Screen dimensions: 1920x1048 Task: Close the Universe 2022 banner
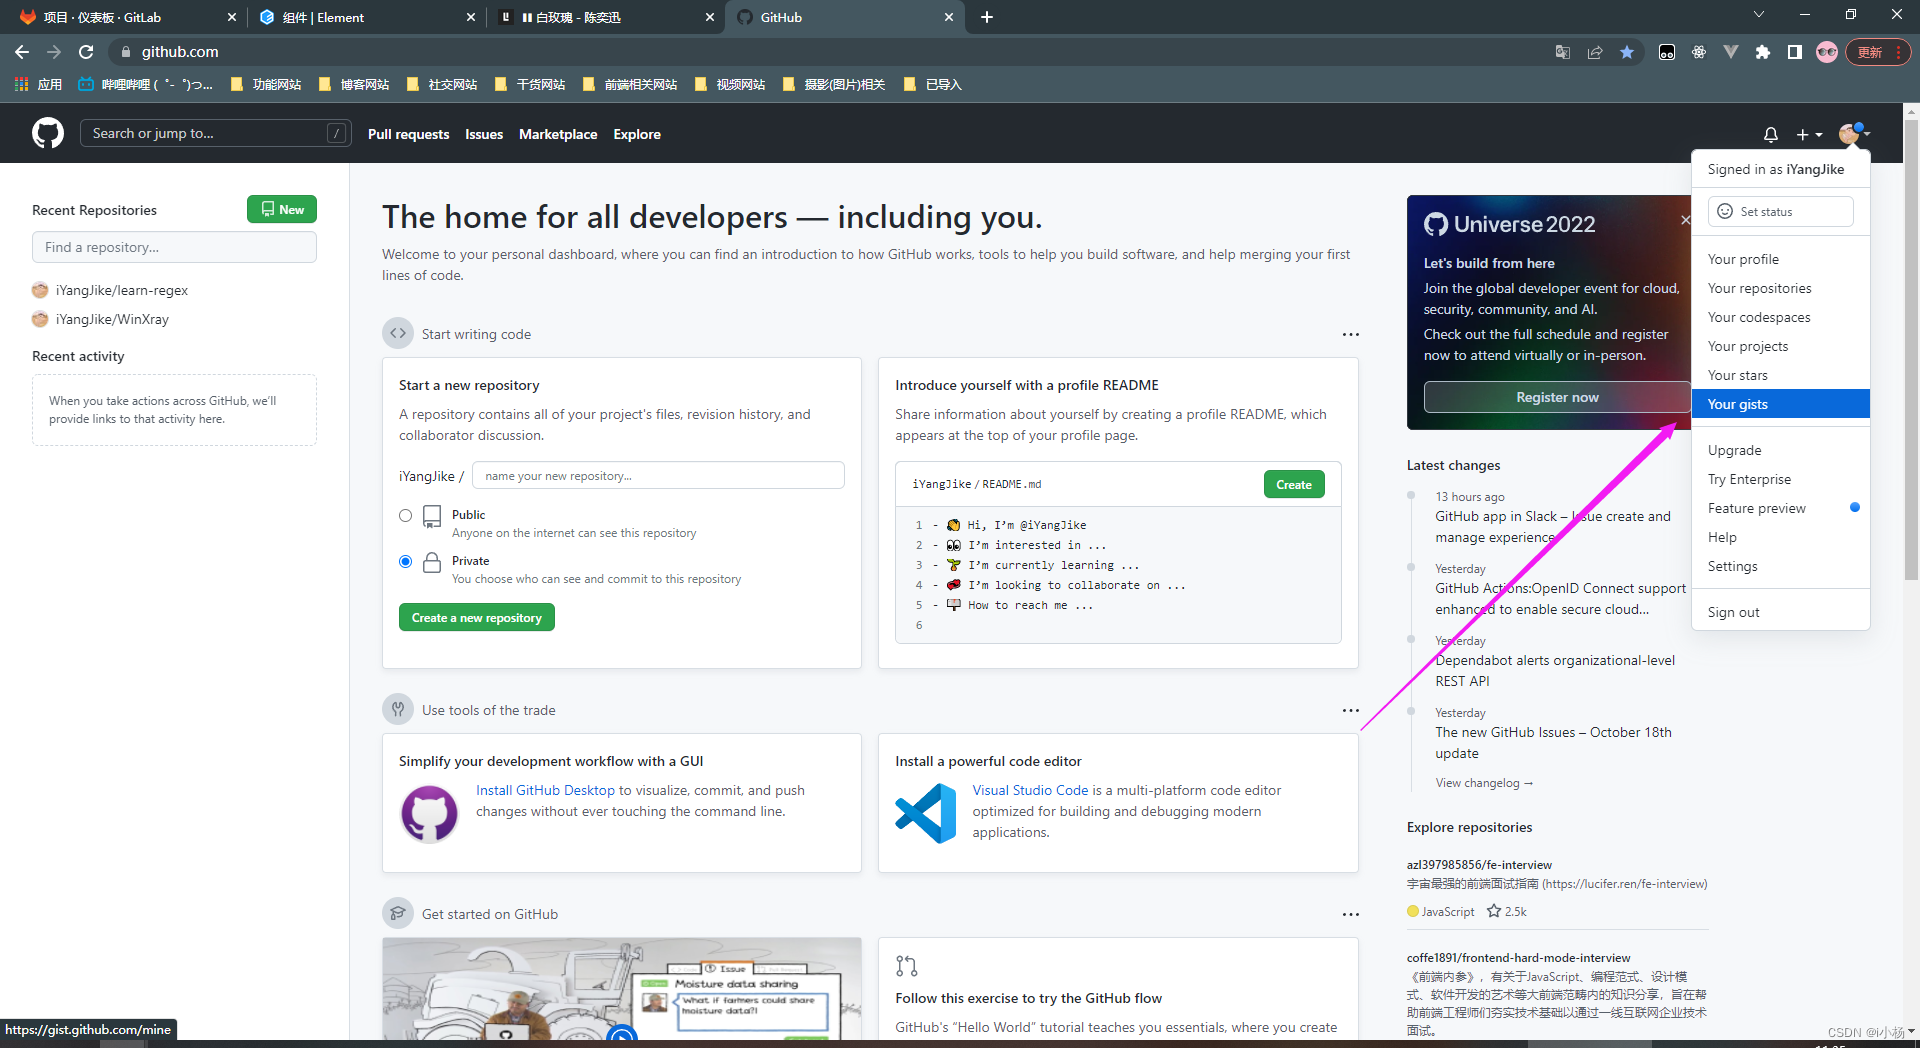click(x=1685, y=219)
